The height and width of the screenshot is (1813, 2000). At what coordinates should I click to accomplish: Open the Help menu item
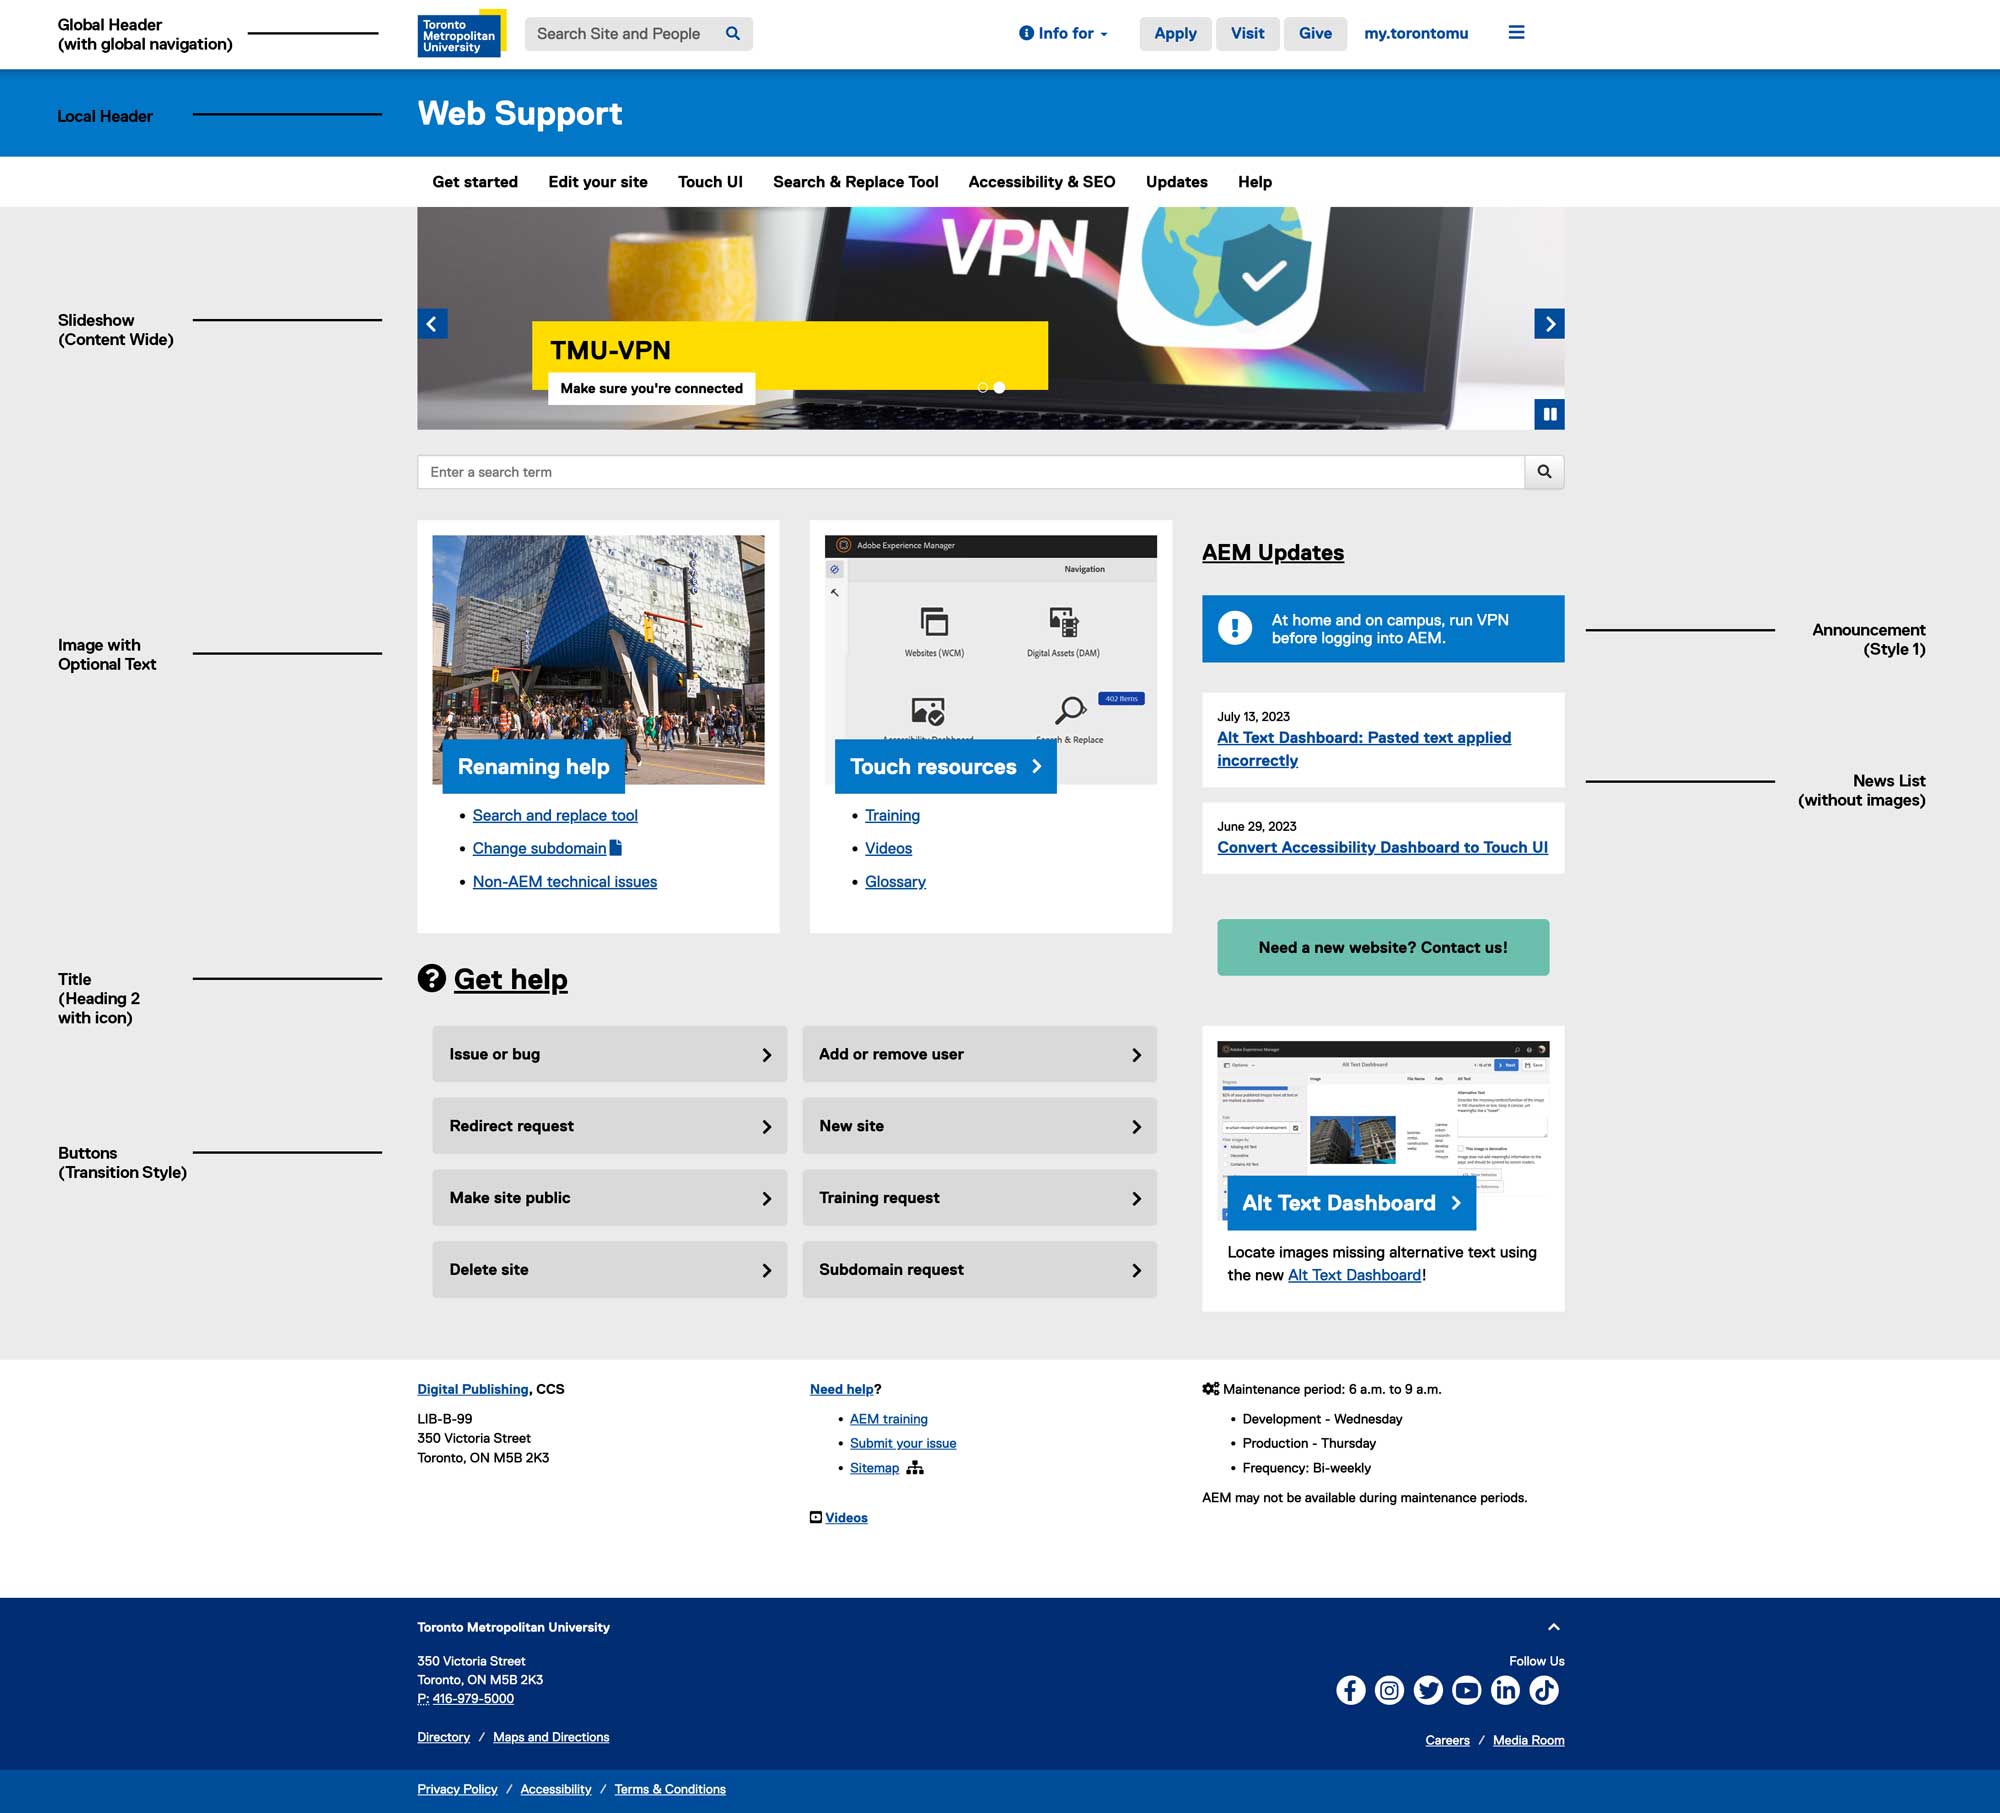(x=1255, y=182)
